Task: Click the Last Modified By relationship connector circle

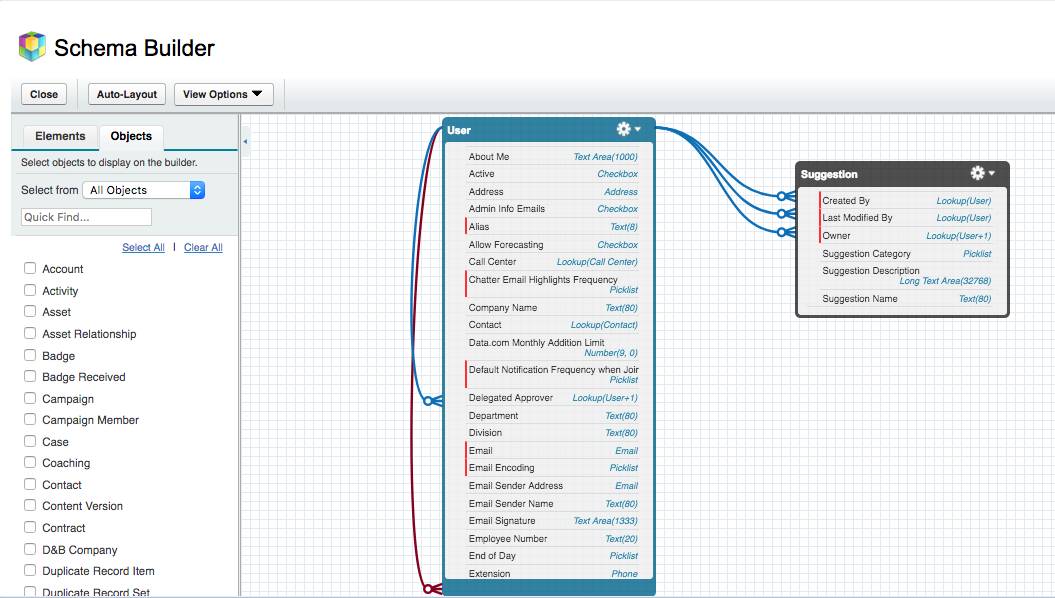Action: [x=781, y=214]
